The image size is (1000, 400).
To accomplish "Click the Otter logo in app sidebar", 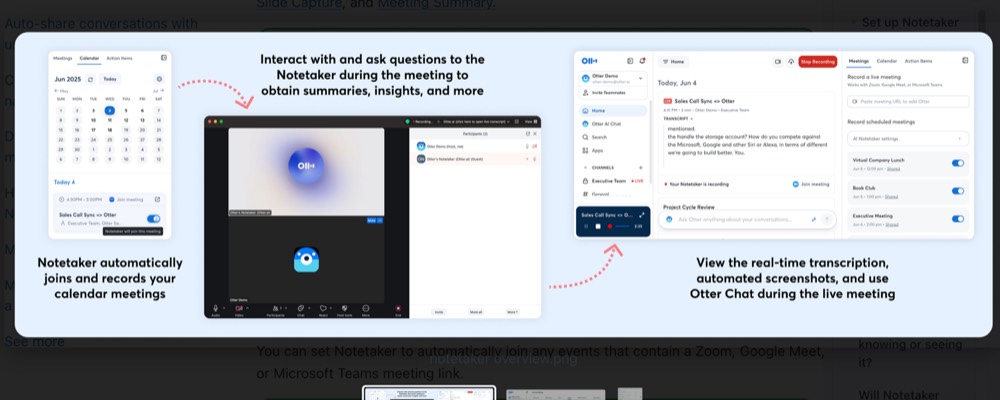I will coord(589,61).
